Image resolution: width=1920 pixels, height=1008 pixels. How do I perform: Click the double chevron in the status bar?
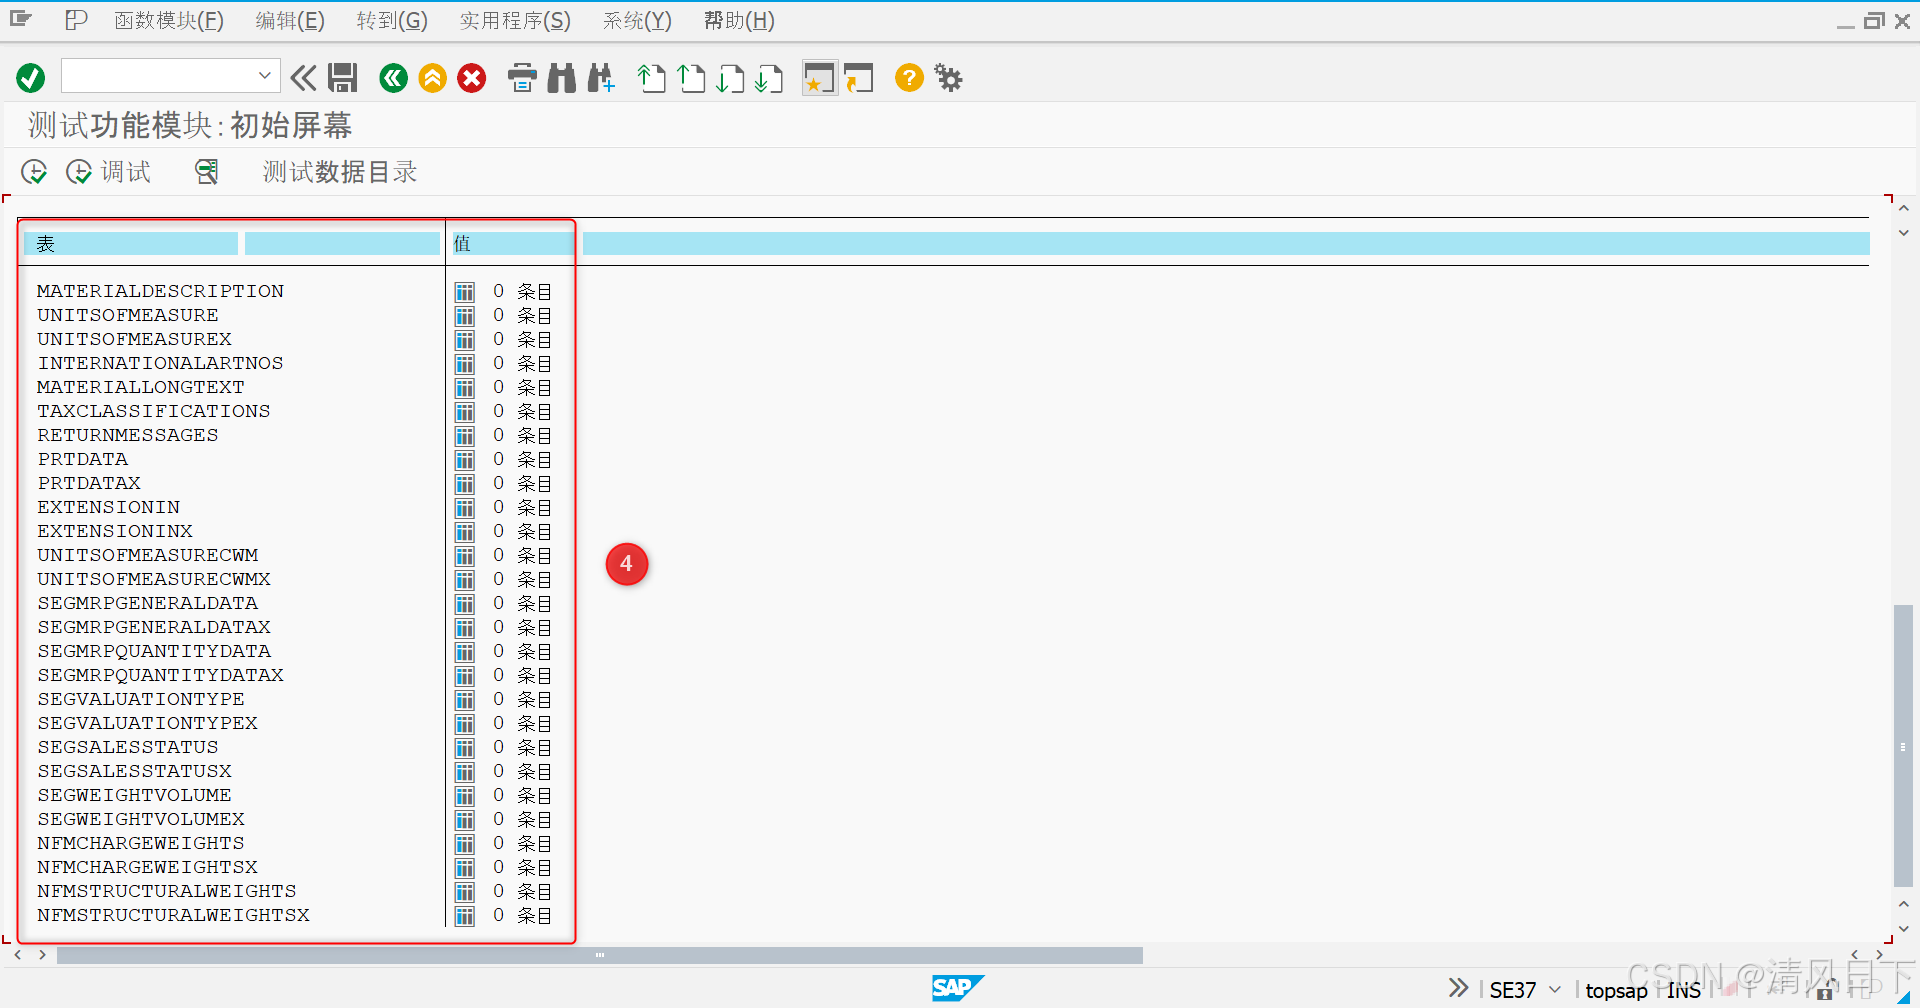1457,987
